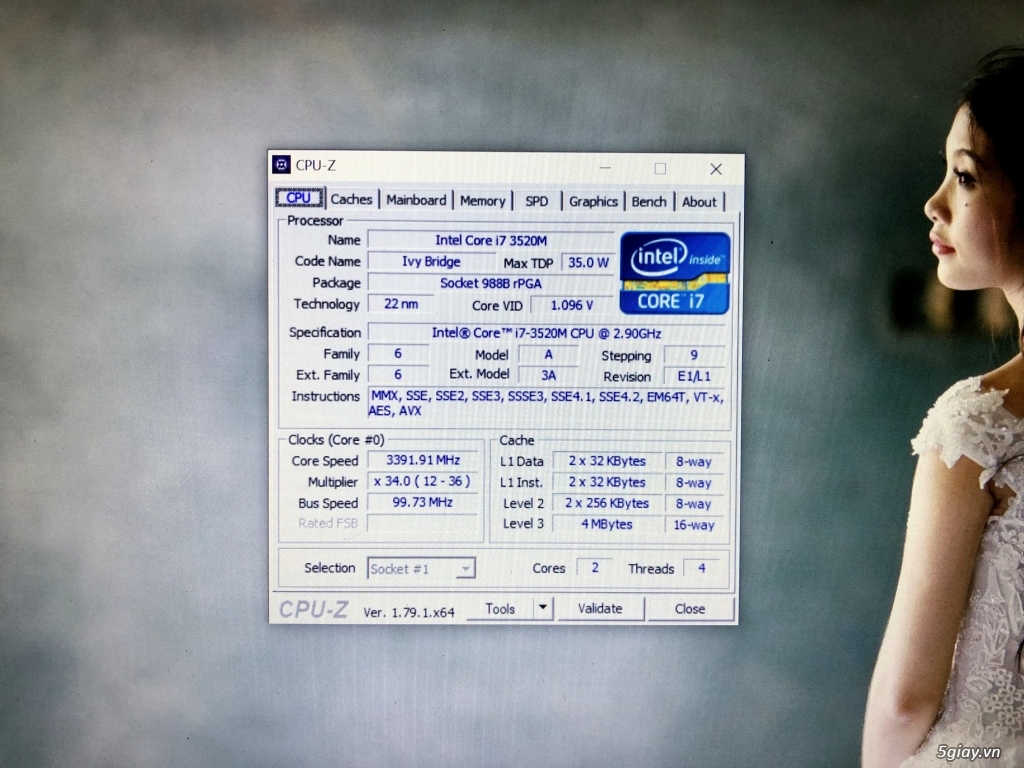Go to the Graphics tab
The width and height of the screenshot is (1024, 768).
pyautogui.click(x=593, y=202)
